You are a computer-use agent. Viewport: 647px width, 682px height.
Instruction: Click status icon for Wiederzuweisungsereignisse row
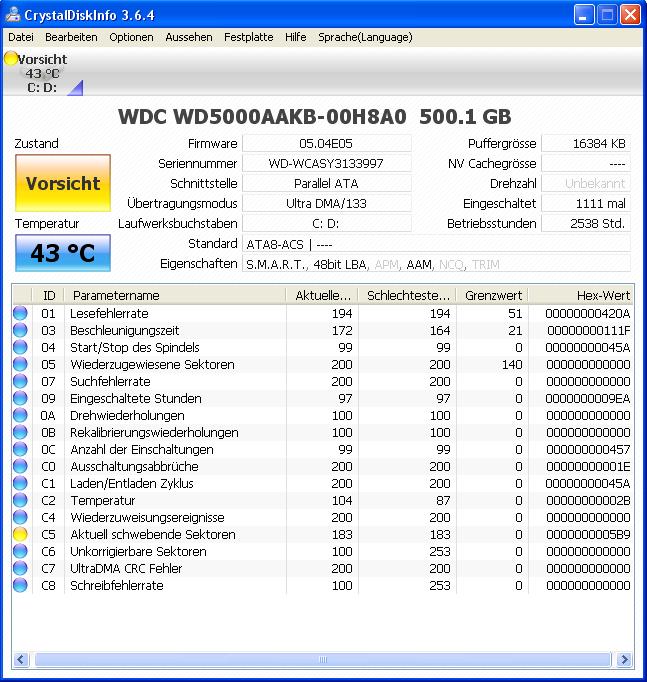tap(20, 517)
